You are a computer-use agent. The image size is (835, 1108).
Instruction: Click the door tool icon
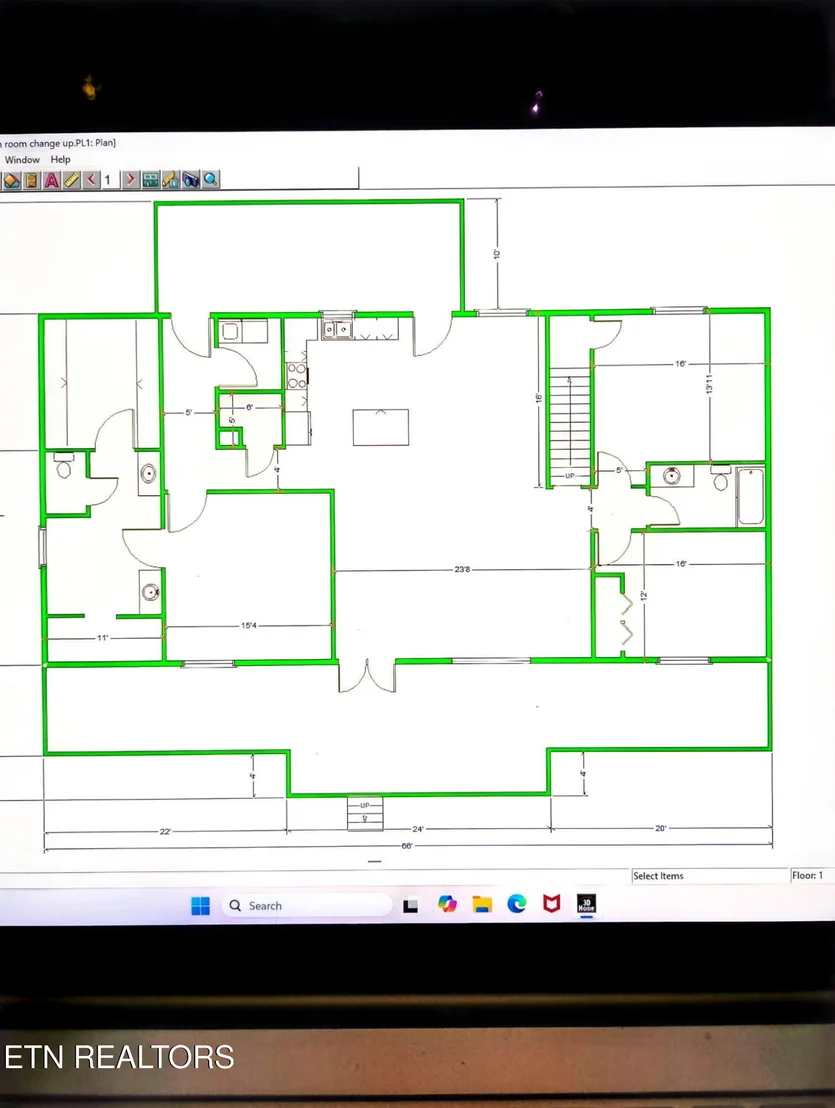coord(32,180)
